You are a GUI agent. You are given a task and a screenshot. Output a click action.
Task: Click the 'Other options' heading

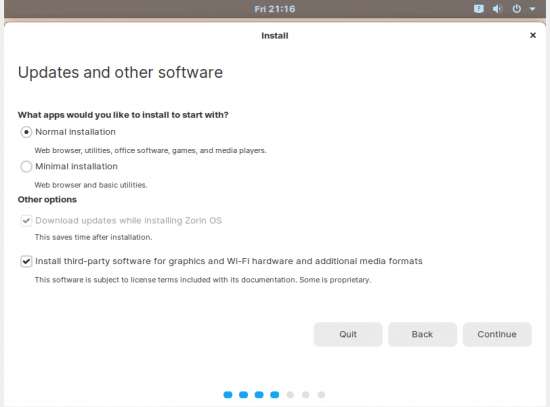[x=47, y=199]
